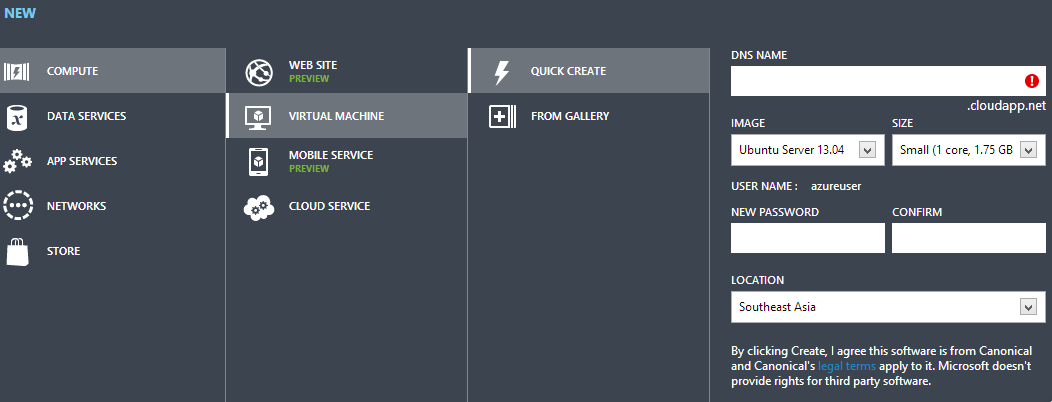This screenshot has width=1052, height=402.
Task: Select the COMPUTE category
Action: (113, 70)
